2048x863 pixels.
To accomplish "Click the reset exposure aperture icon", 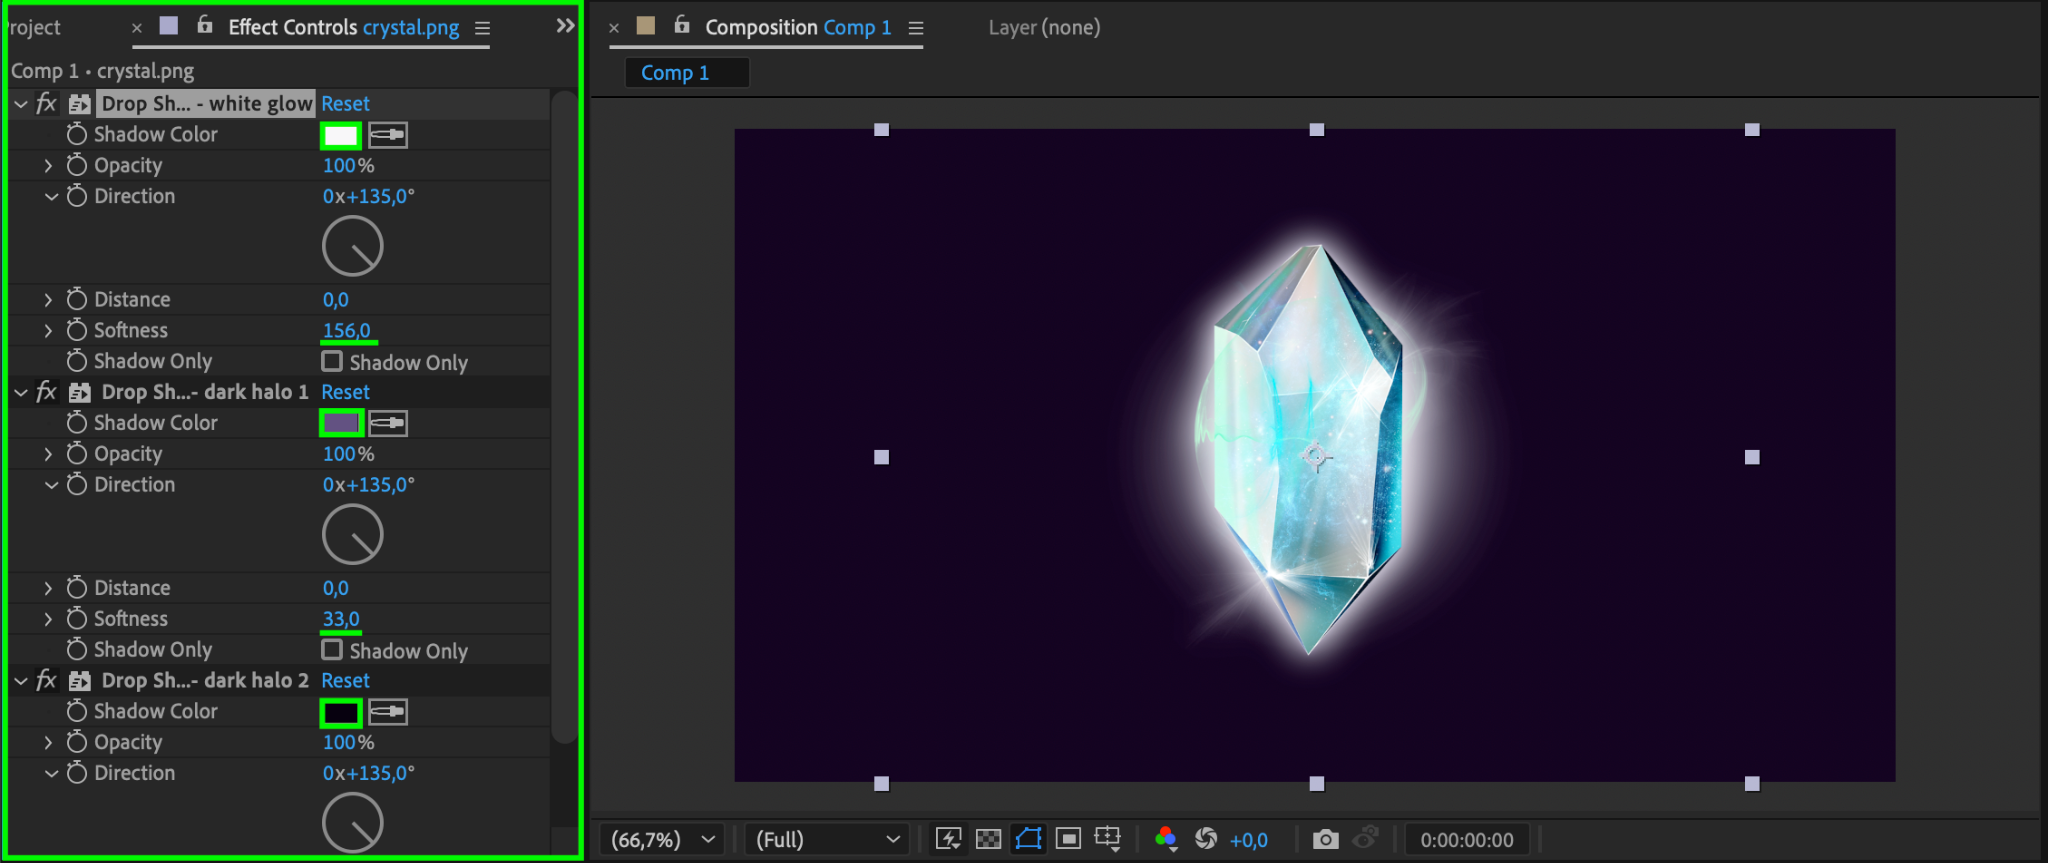I will (x=1206, y=839).
